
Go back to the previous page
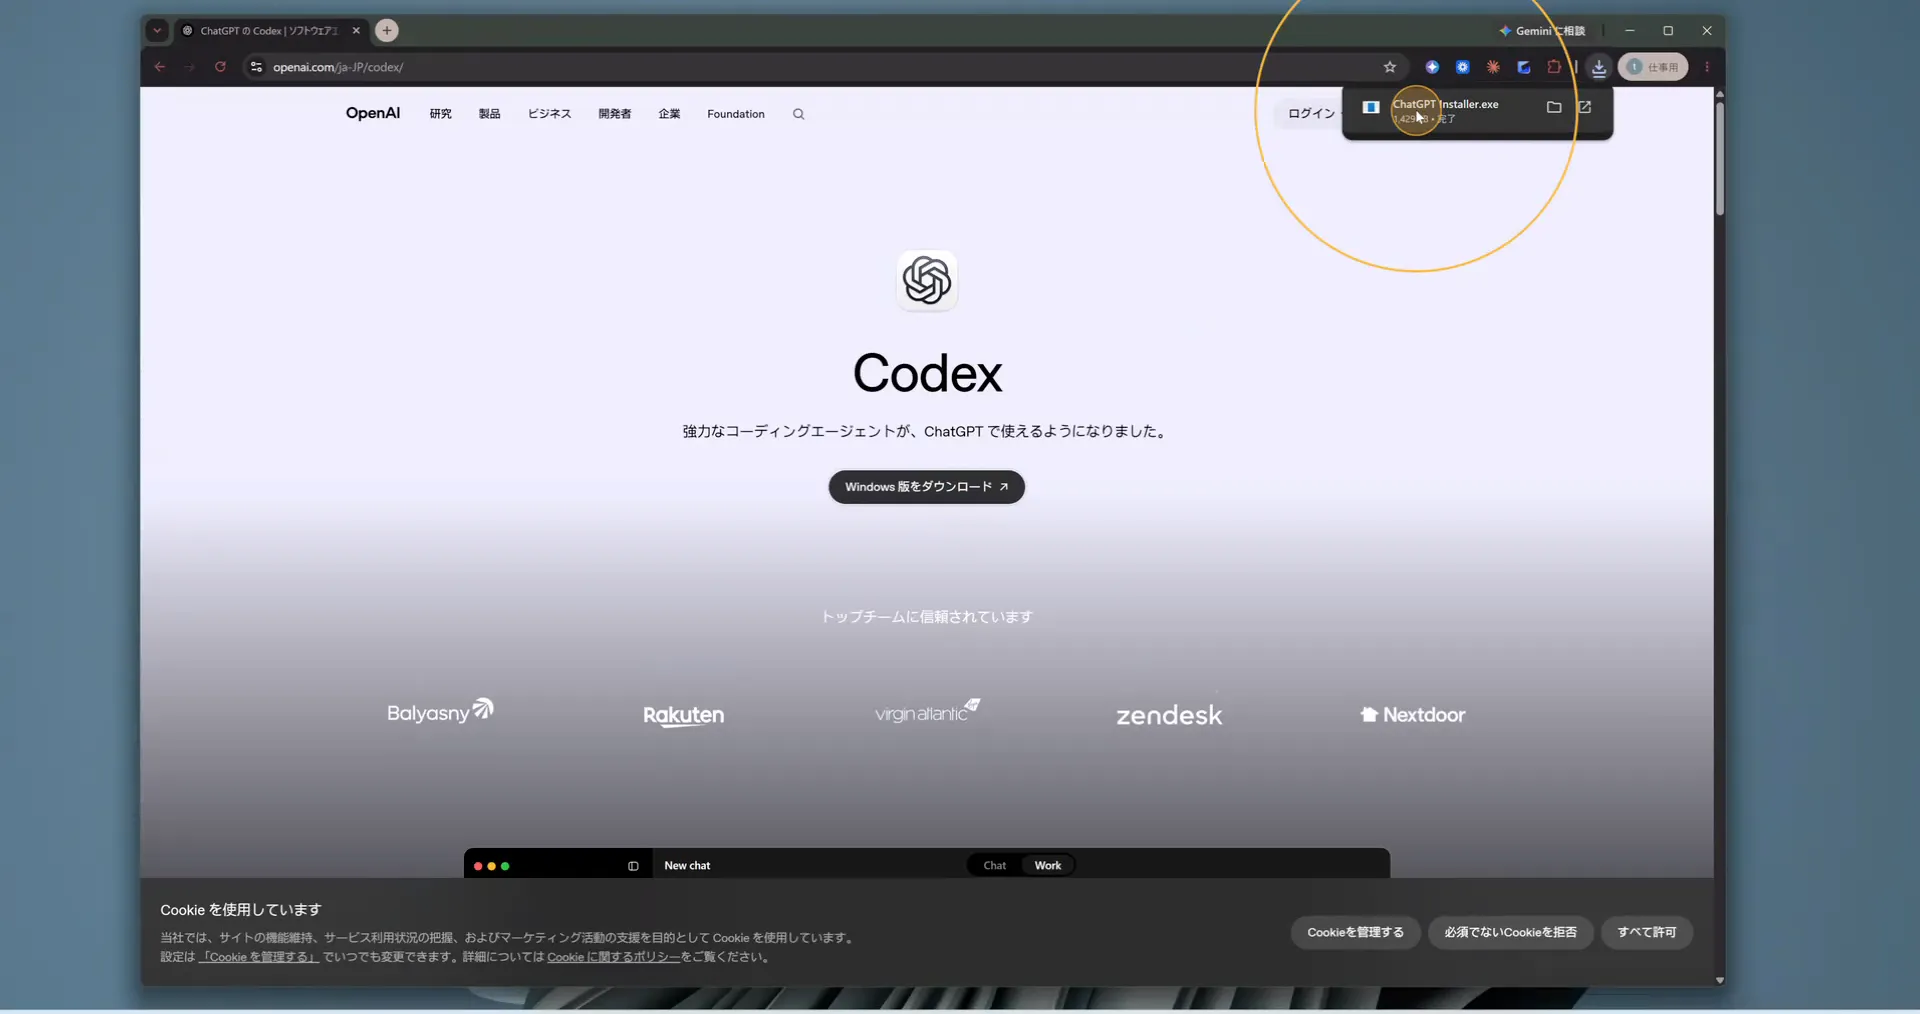point(160,67)
